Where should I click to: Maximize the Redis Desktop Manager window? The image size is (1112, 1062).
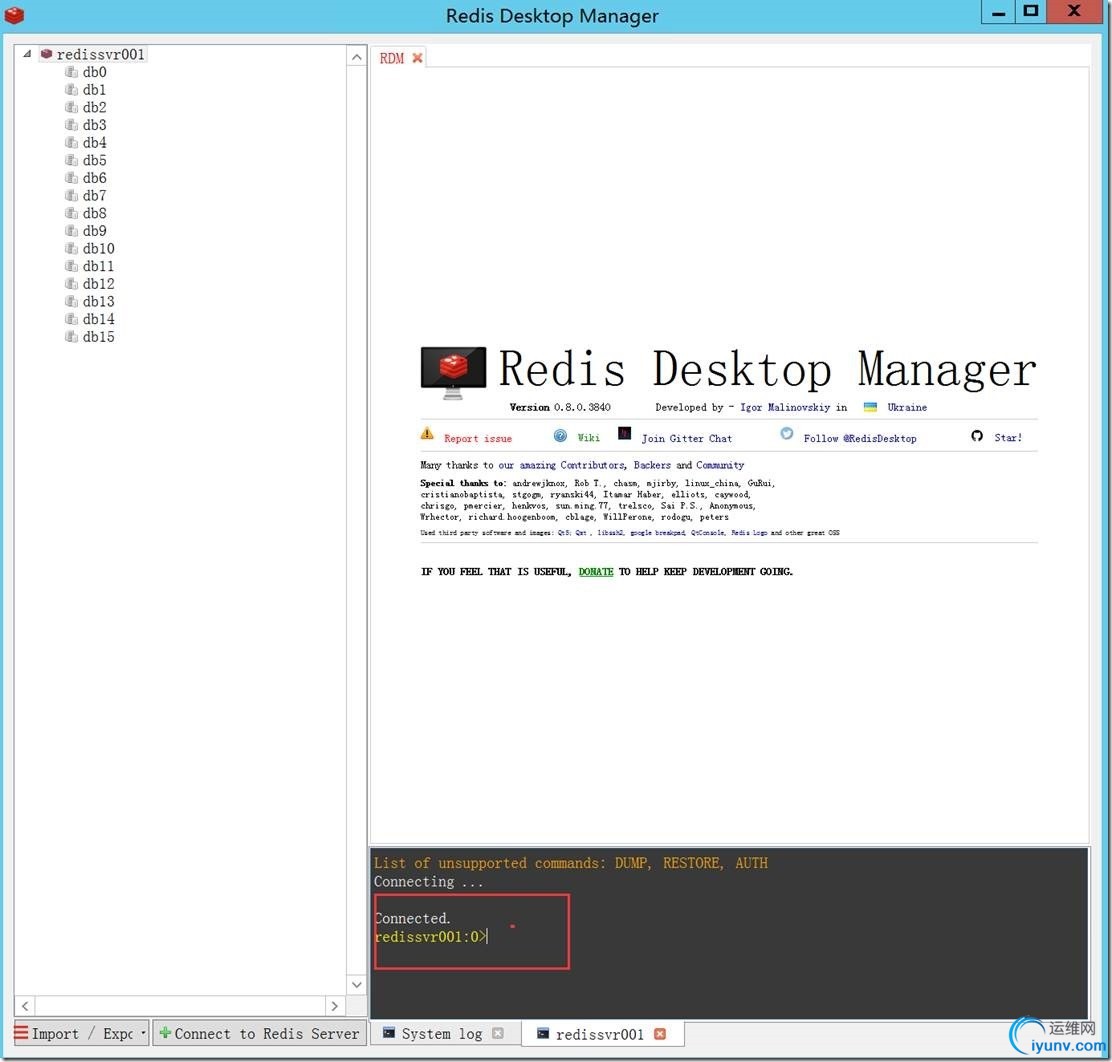point(1031,12)
